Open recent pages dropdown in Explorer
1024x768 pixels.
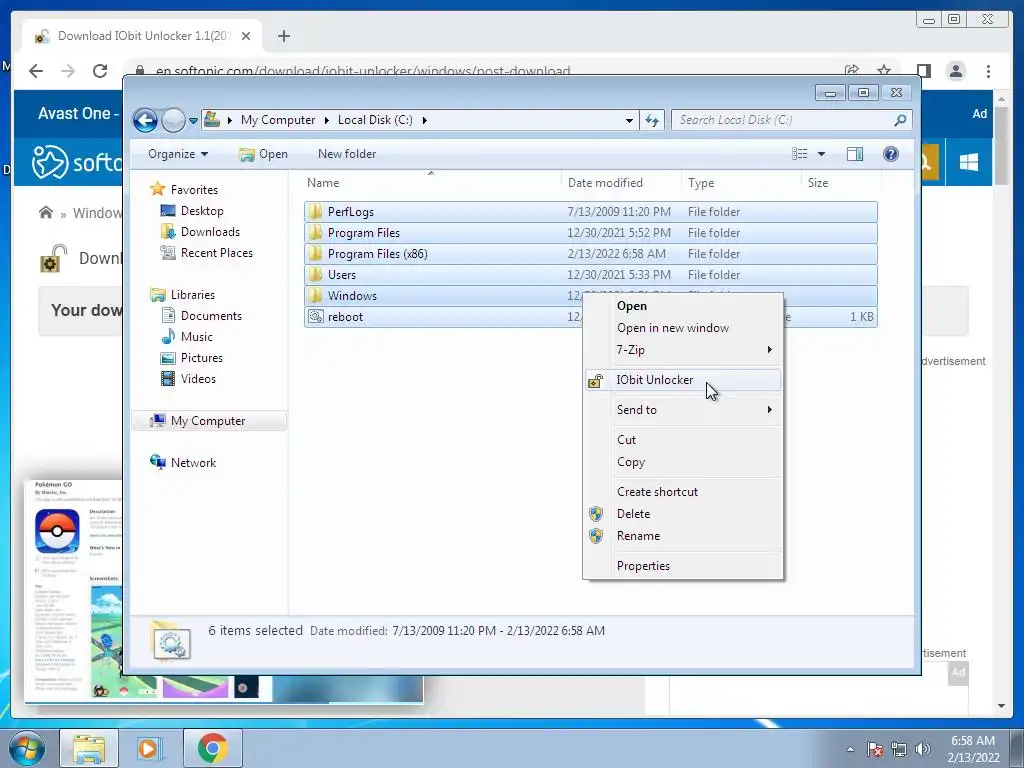(193, 121)
